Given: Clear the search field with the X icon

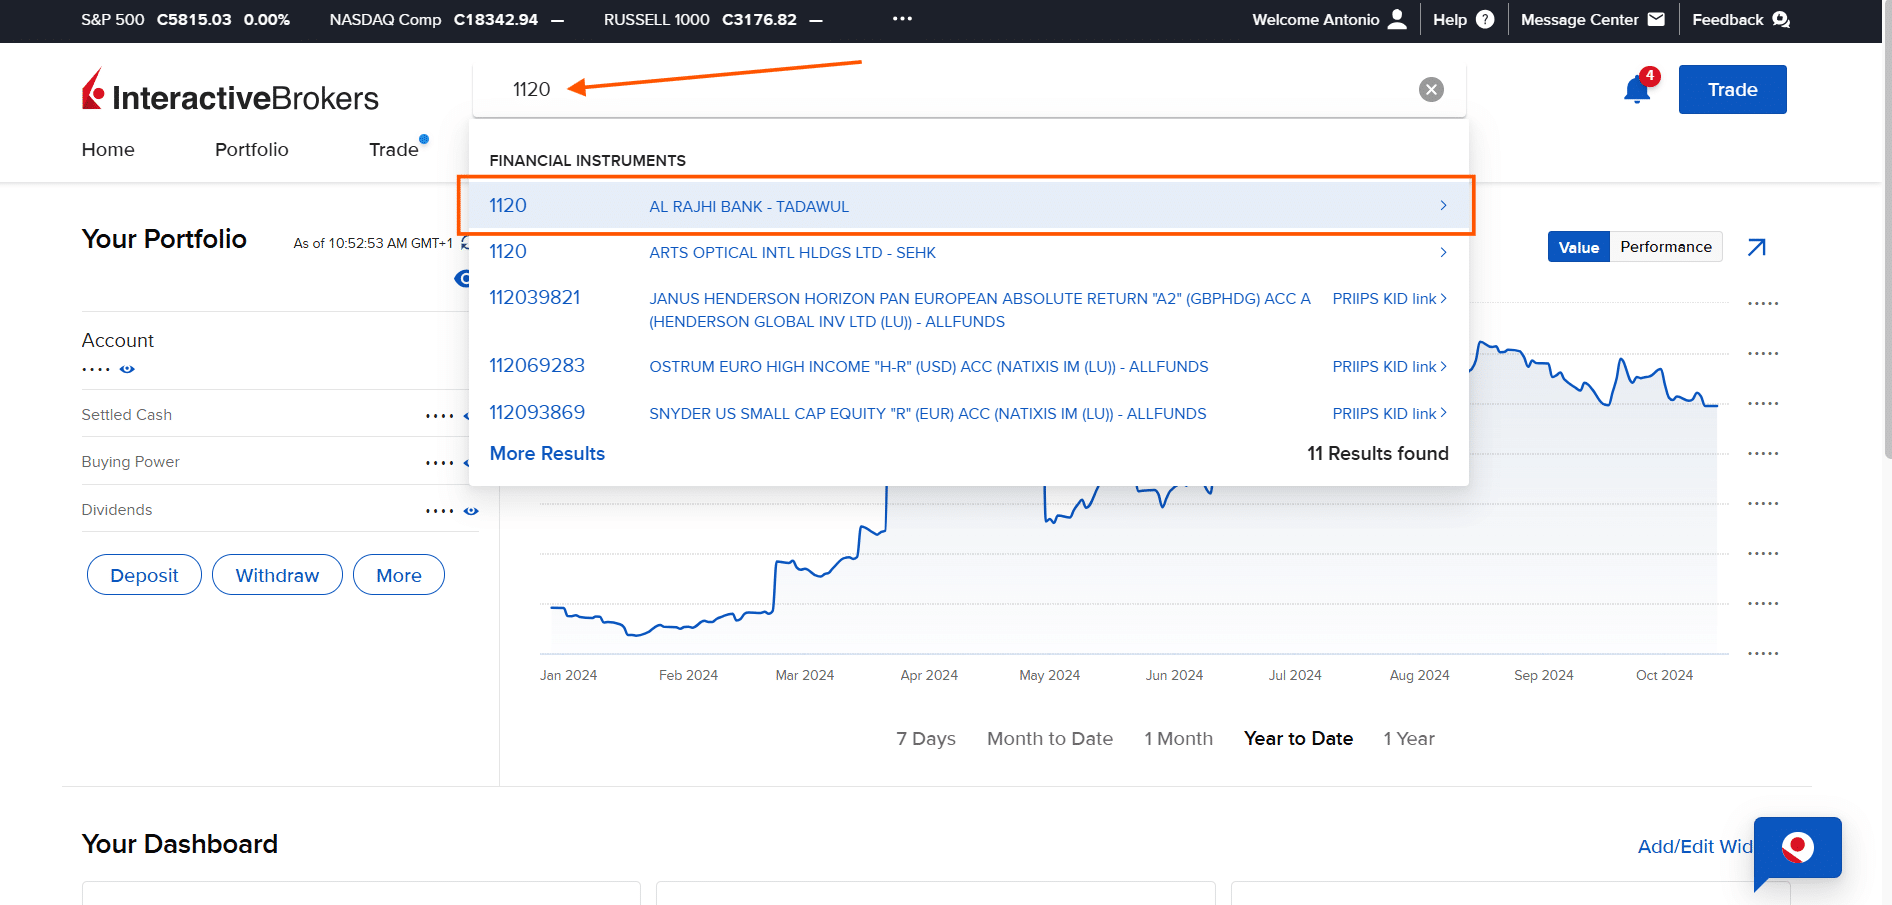Looking at the screenshot, I should [1431, 90].
